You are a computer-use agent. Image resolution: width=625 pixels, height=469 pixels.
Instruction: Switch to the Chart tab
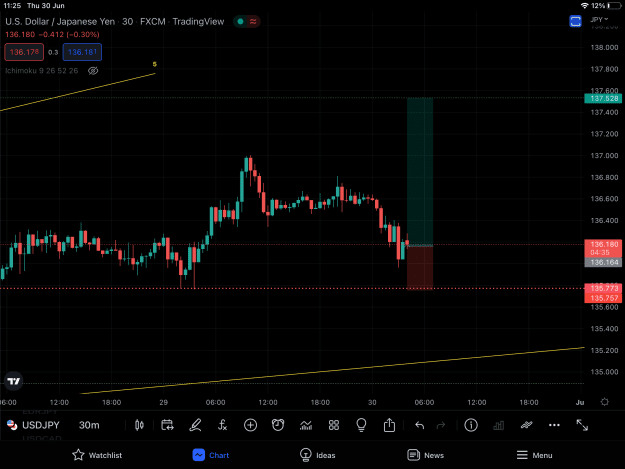[x=211, y=455]
